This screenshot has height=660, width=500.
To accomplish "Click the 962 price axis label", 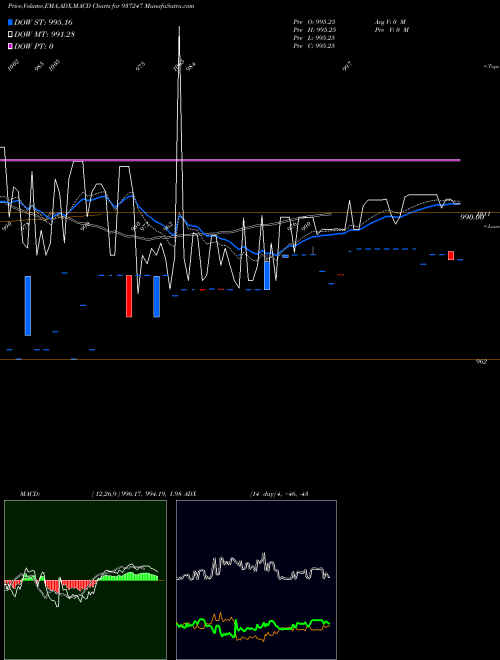I will point(481,362).
